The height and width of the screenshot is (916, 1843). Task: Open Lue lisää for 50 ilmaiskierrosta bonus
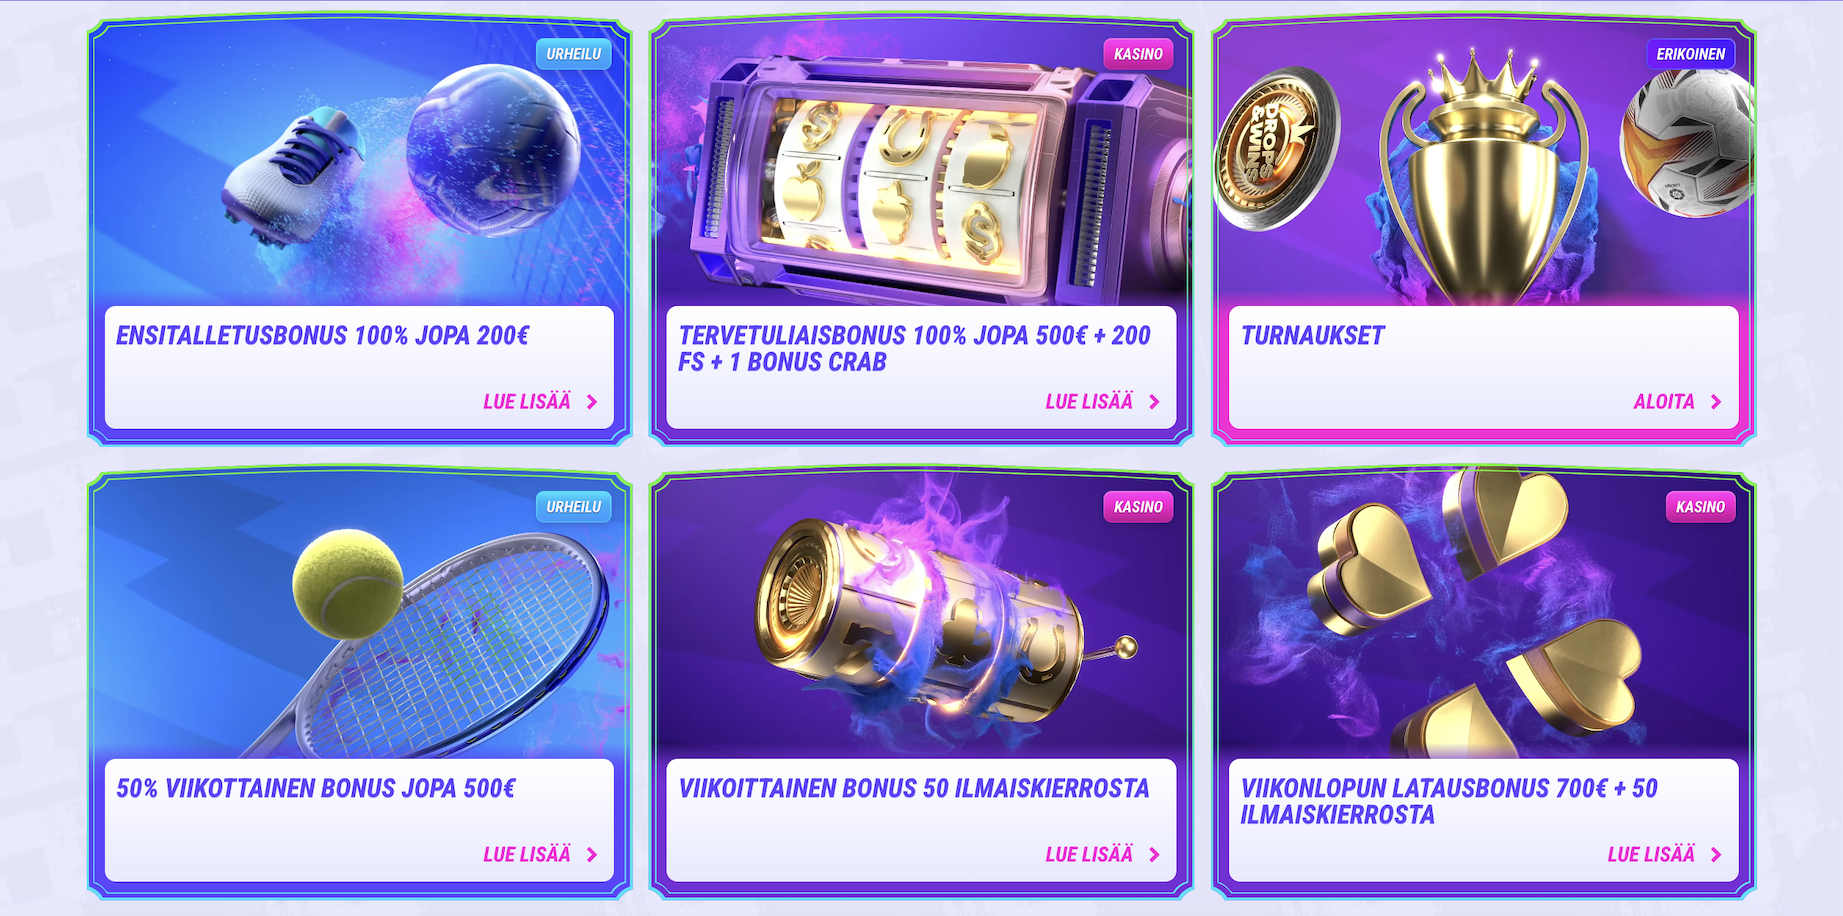pyautogui.click(x=1089, y=855)
